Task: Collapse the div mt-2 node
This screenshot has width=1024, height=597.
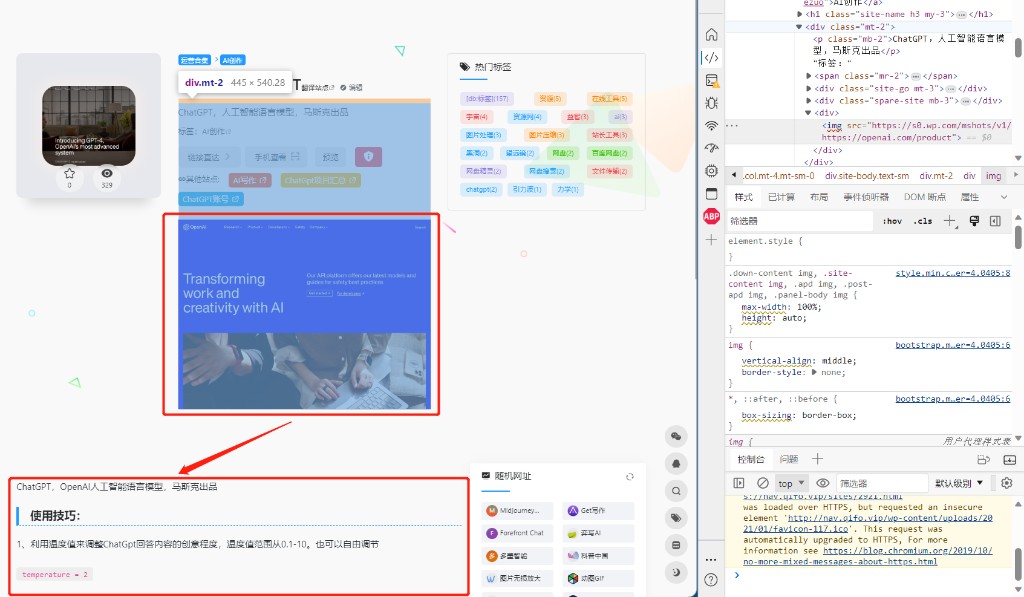Action: [799, 27]
